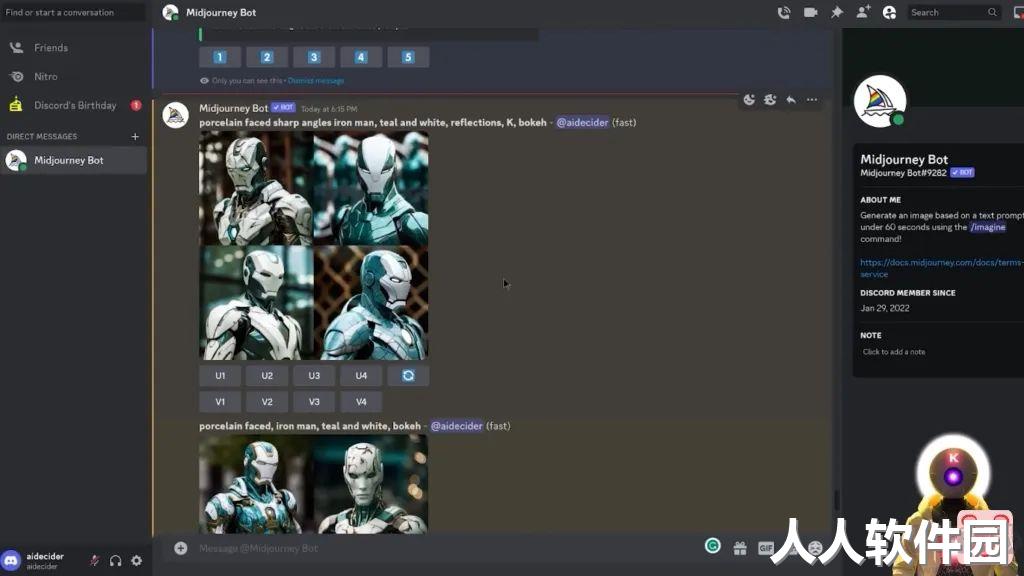The height and width of the screenshot is (576, 1024).
Task: Click the Midjourney Bot message author name
Action: (233, 108)
